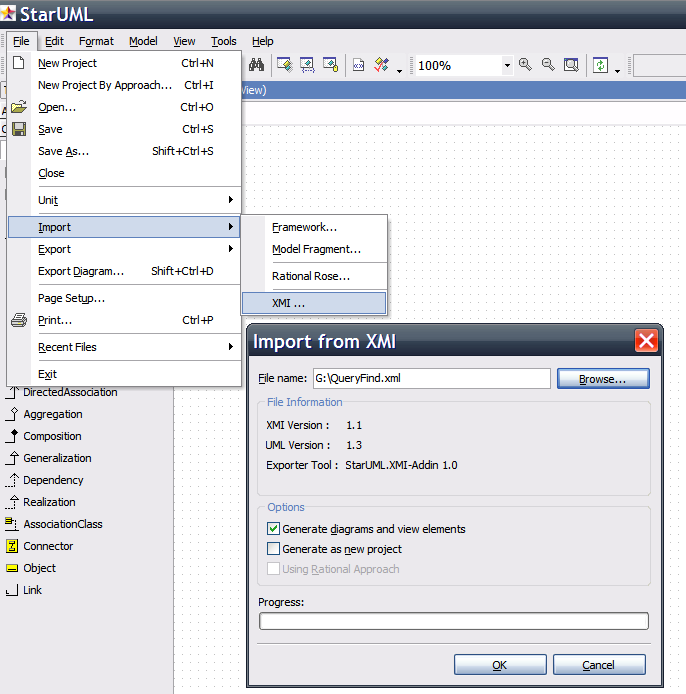Screen dimensions: 686x694
Task: Uncheck Generate diagrams and view elements
Action: click(274, 529)
